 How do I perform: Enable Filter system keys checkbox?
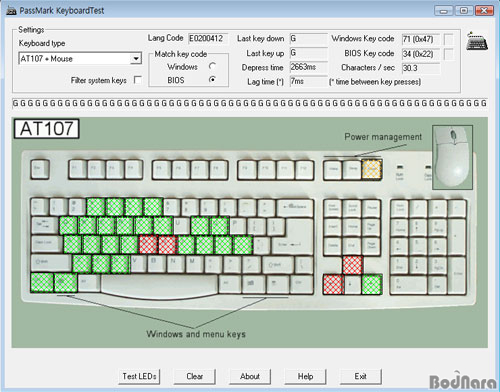pos(137,80)
